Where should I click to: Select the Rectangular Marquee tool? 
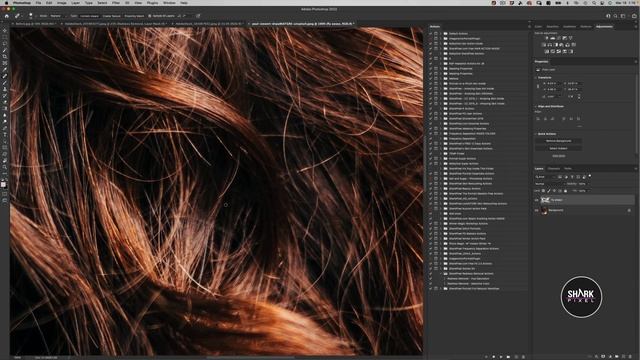[5, 37]
